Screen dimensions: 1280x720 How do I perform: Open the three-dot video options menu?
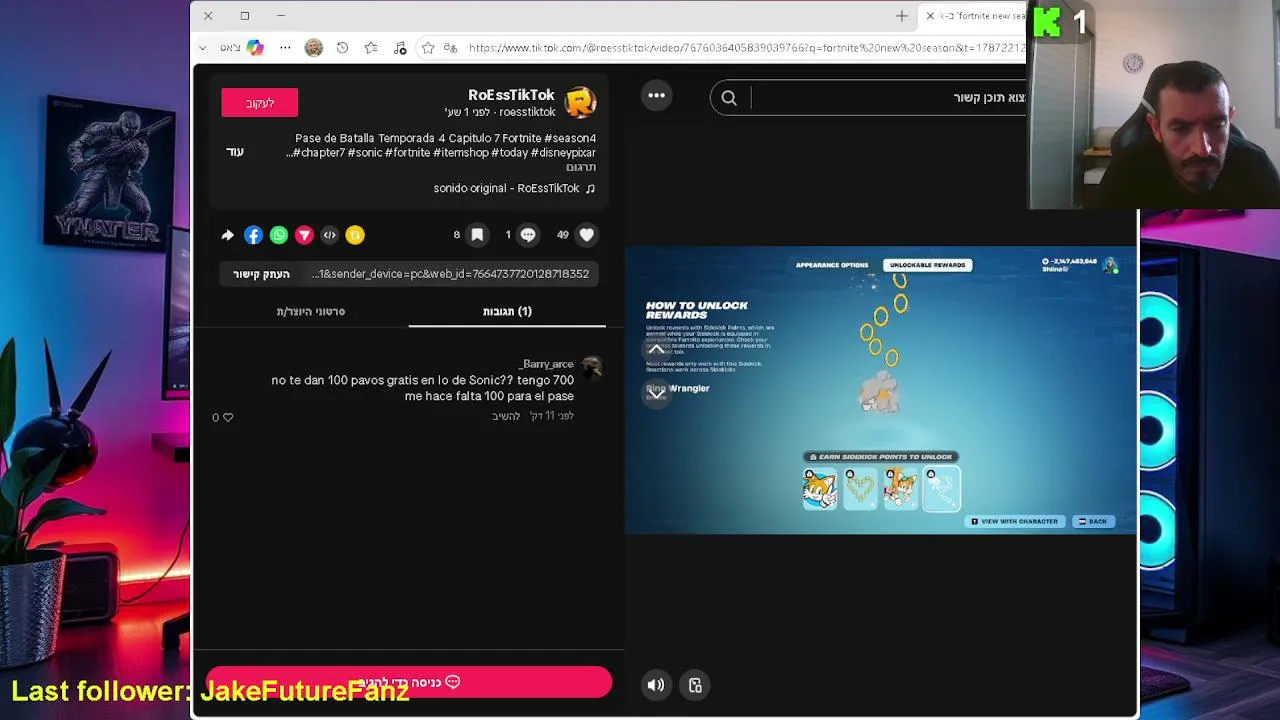pyautogui.click(x=657, y=96)
